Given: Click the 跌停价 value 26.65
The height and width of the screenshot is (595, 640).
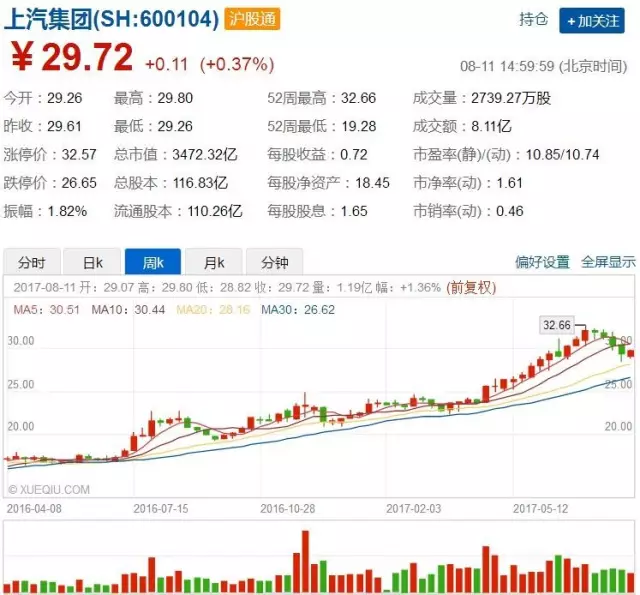Looking at the screenshot, I should point(79,183).
